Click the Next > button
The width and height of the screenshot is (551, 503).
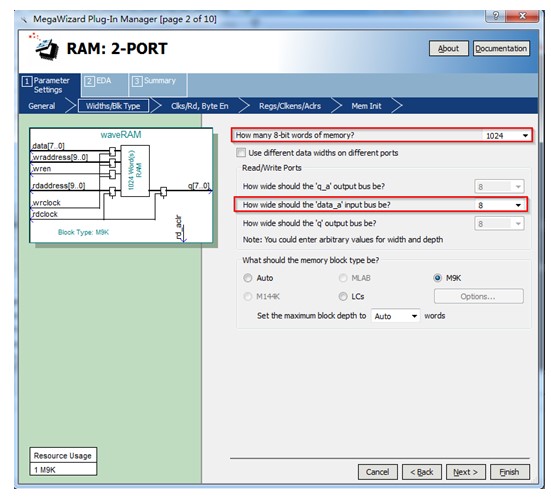(466, 472)
